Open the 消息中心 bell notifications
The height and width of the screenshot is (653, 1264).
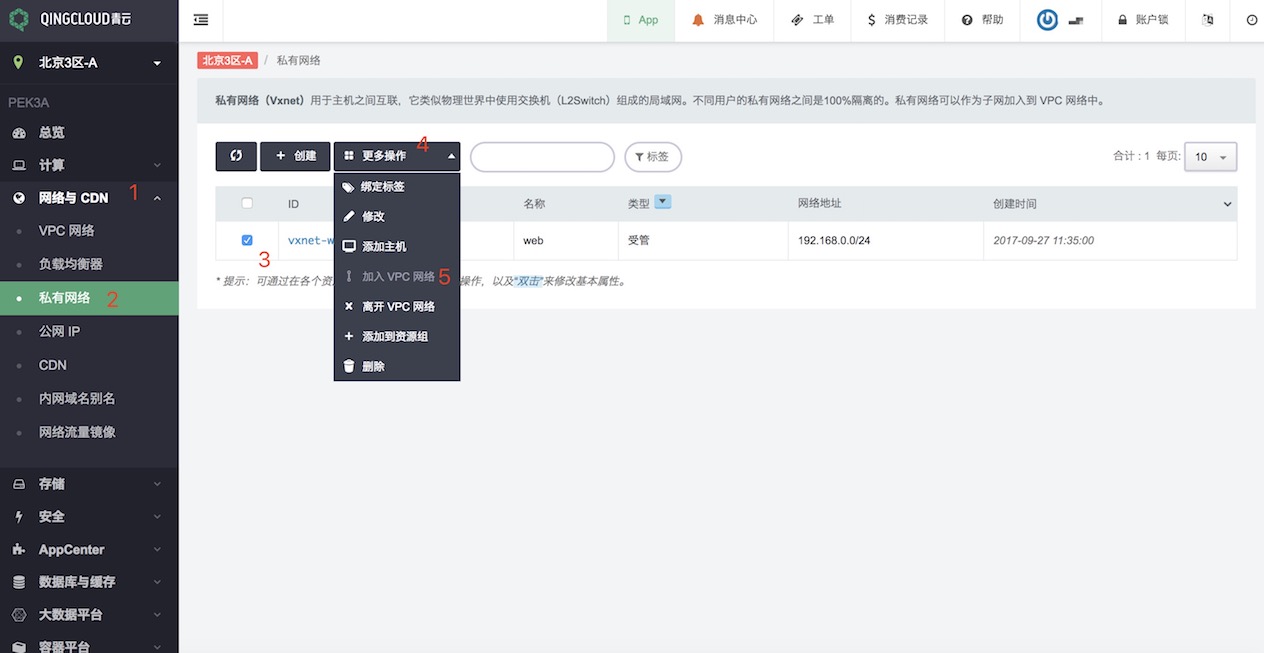point(698,20)
